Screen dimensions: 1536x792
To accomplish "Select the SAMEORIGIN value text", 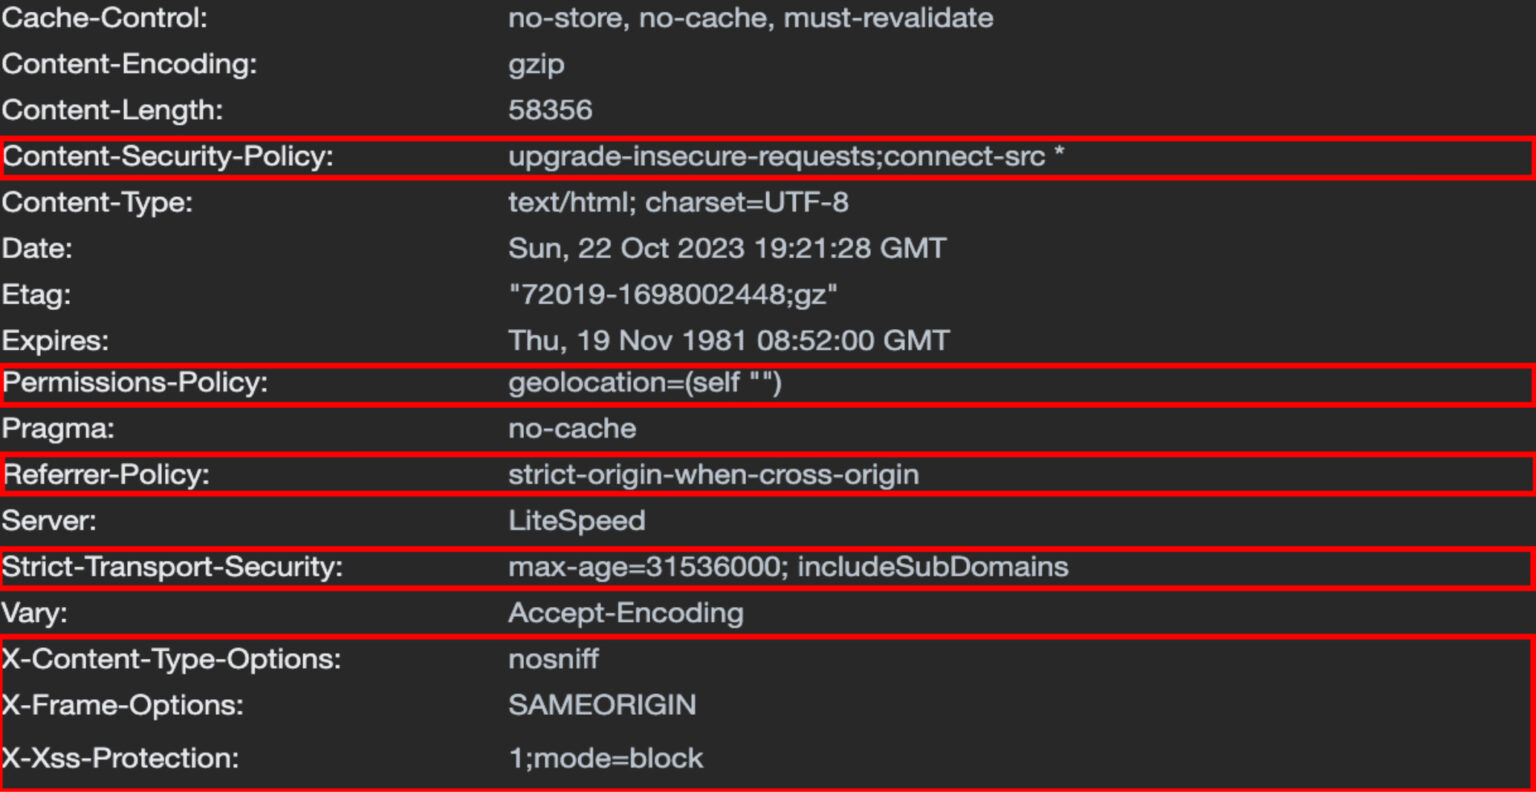I will pyautogui.click(x=602, y=705).
